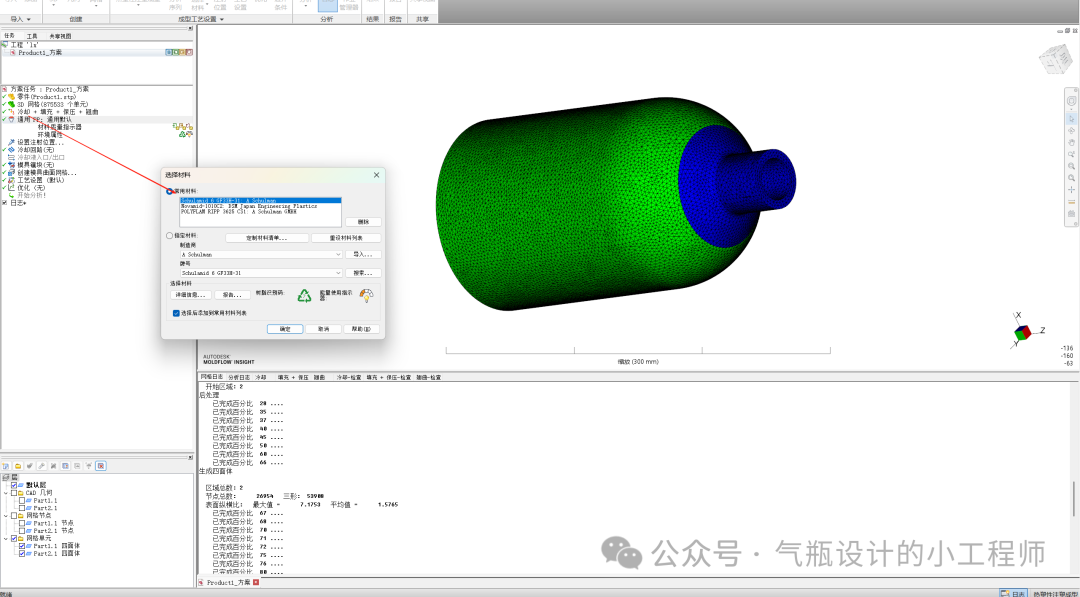This screenshot has height=597, width=1080.
Task: Click the process settings icon beside 工艺设置
Action: point(12,180)
